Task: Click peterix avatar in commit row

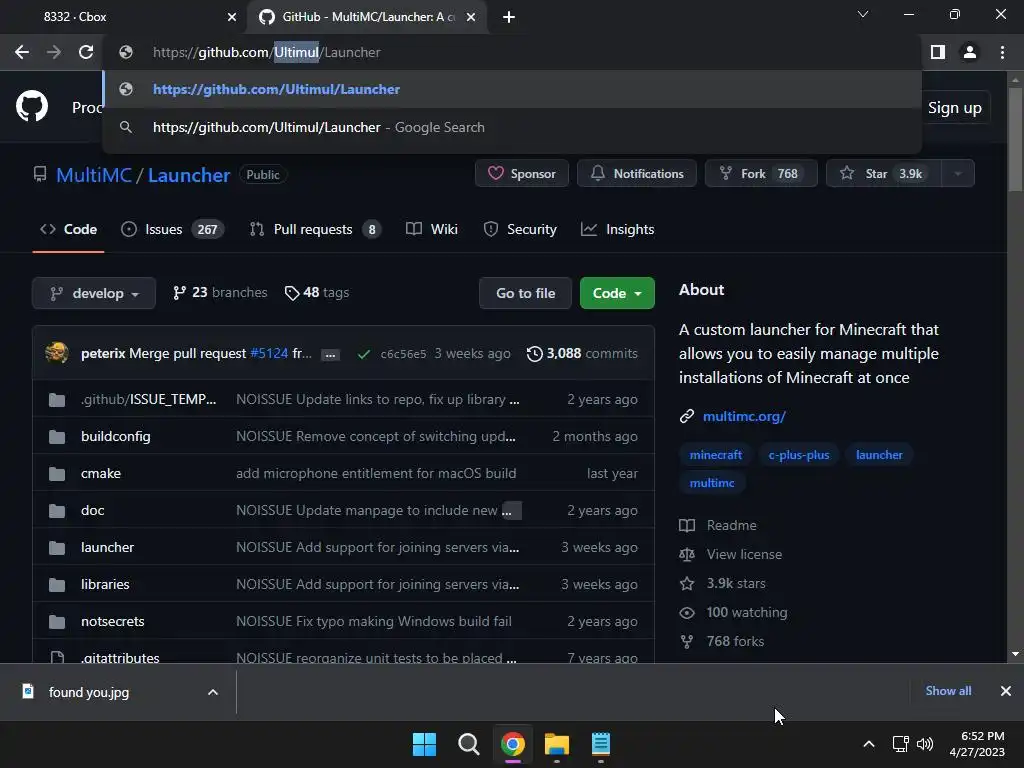Action: pos(57,353)
